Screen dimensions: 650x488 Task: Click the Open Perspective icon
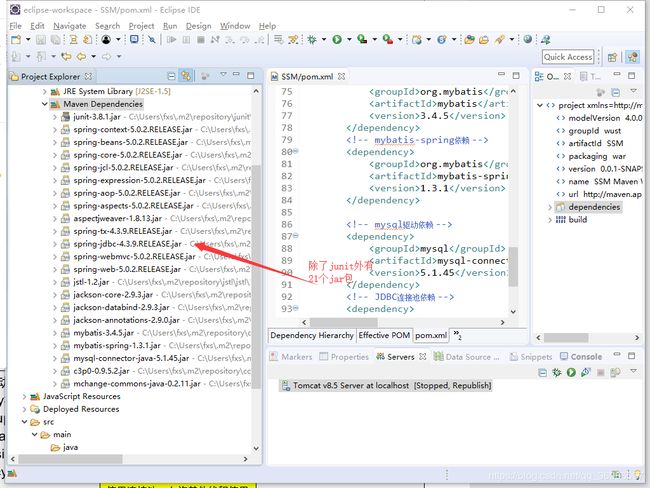click(x=612, y=57)
